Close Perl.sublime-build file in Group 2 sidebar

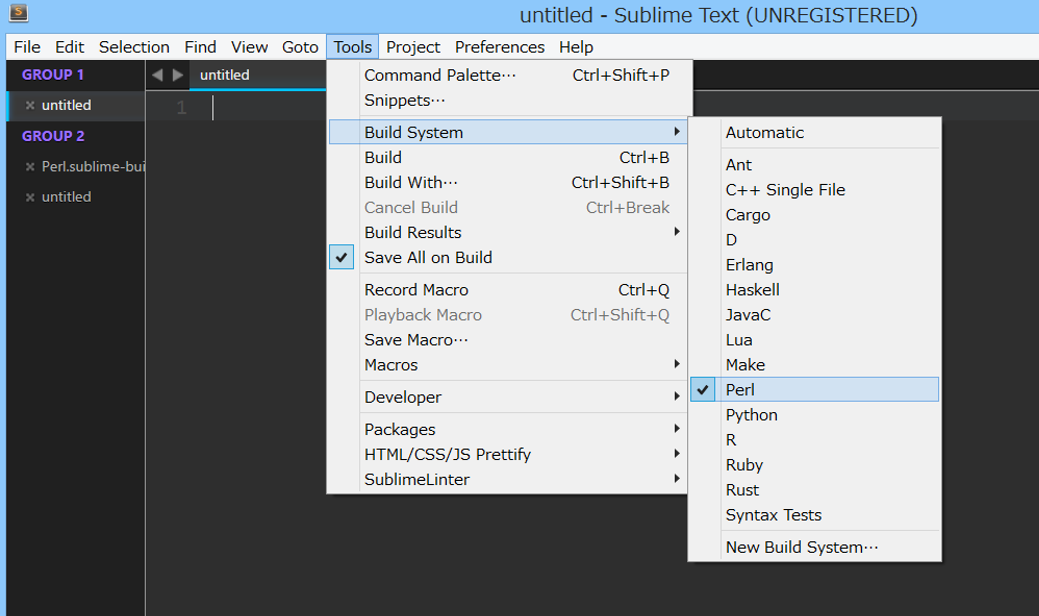coord(30,167)
